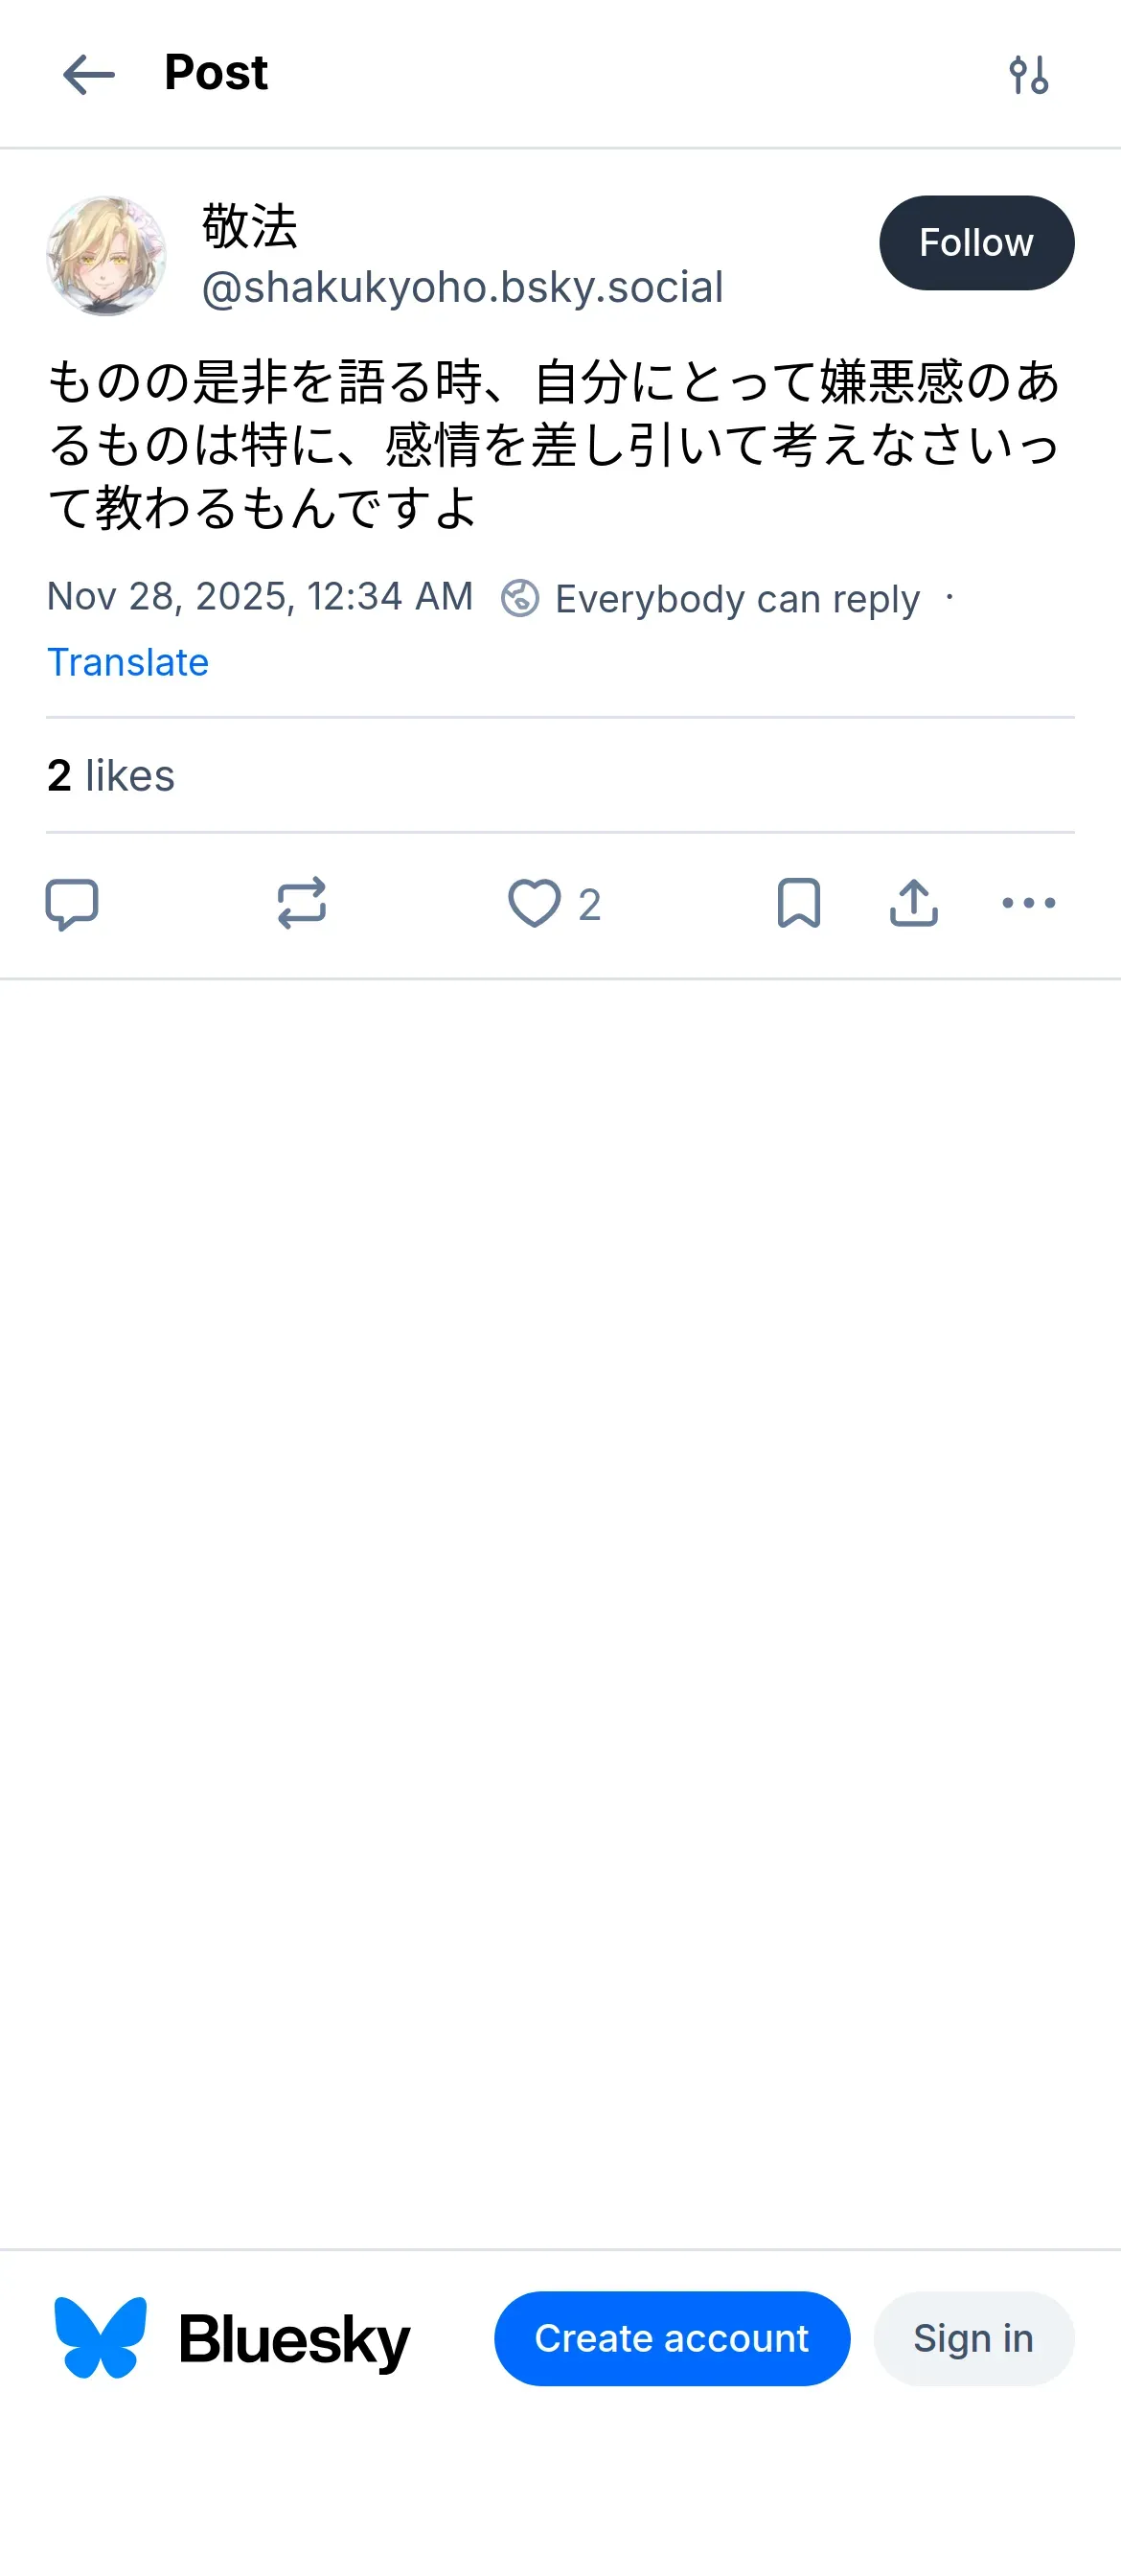
Task: Click the Create account button
Action: 672,2338
